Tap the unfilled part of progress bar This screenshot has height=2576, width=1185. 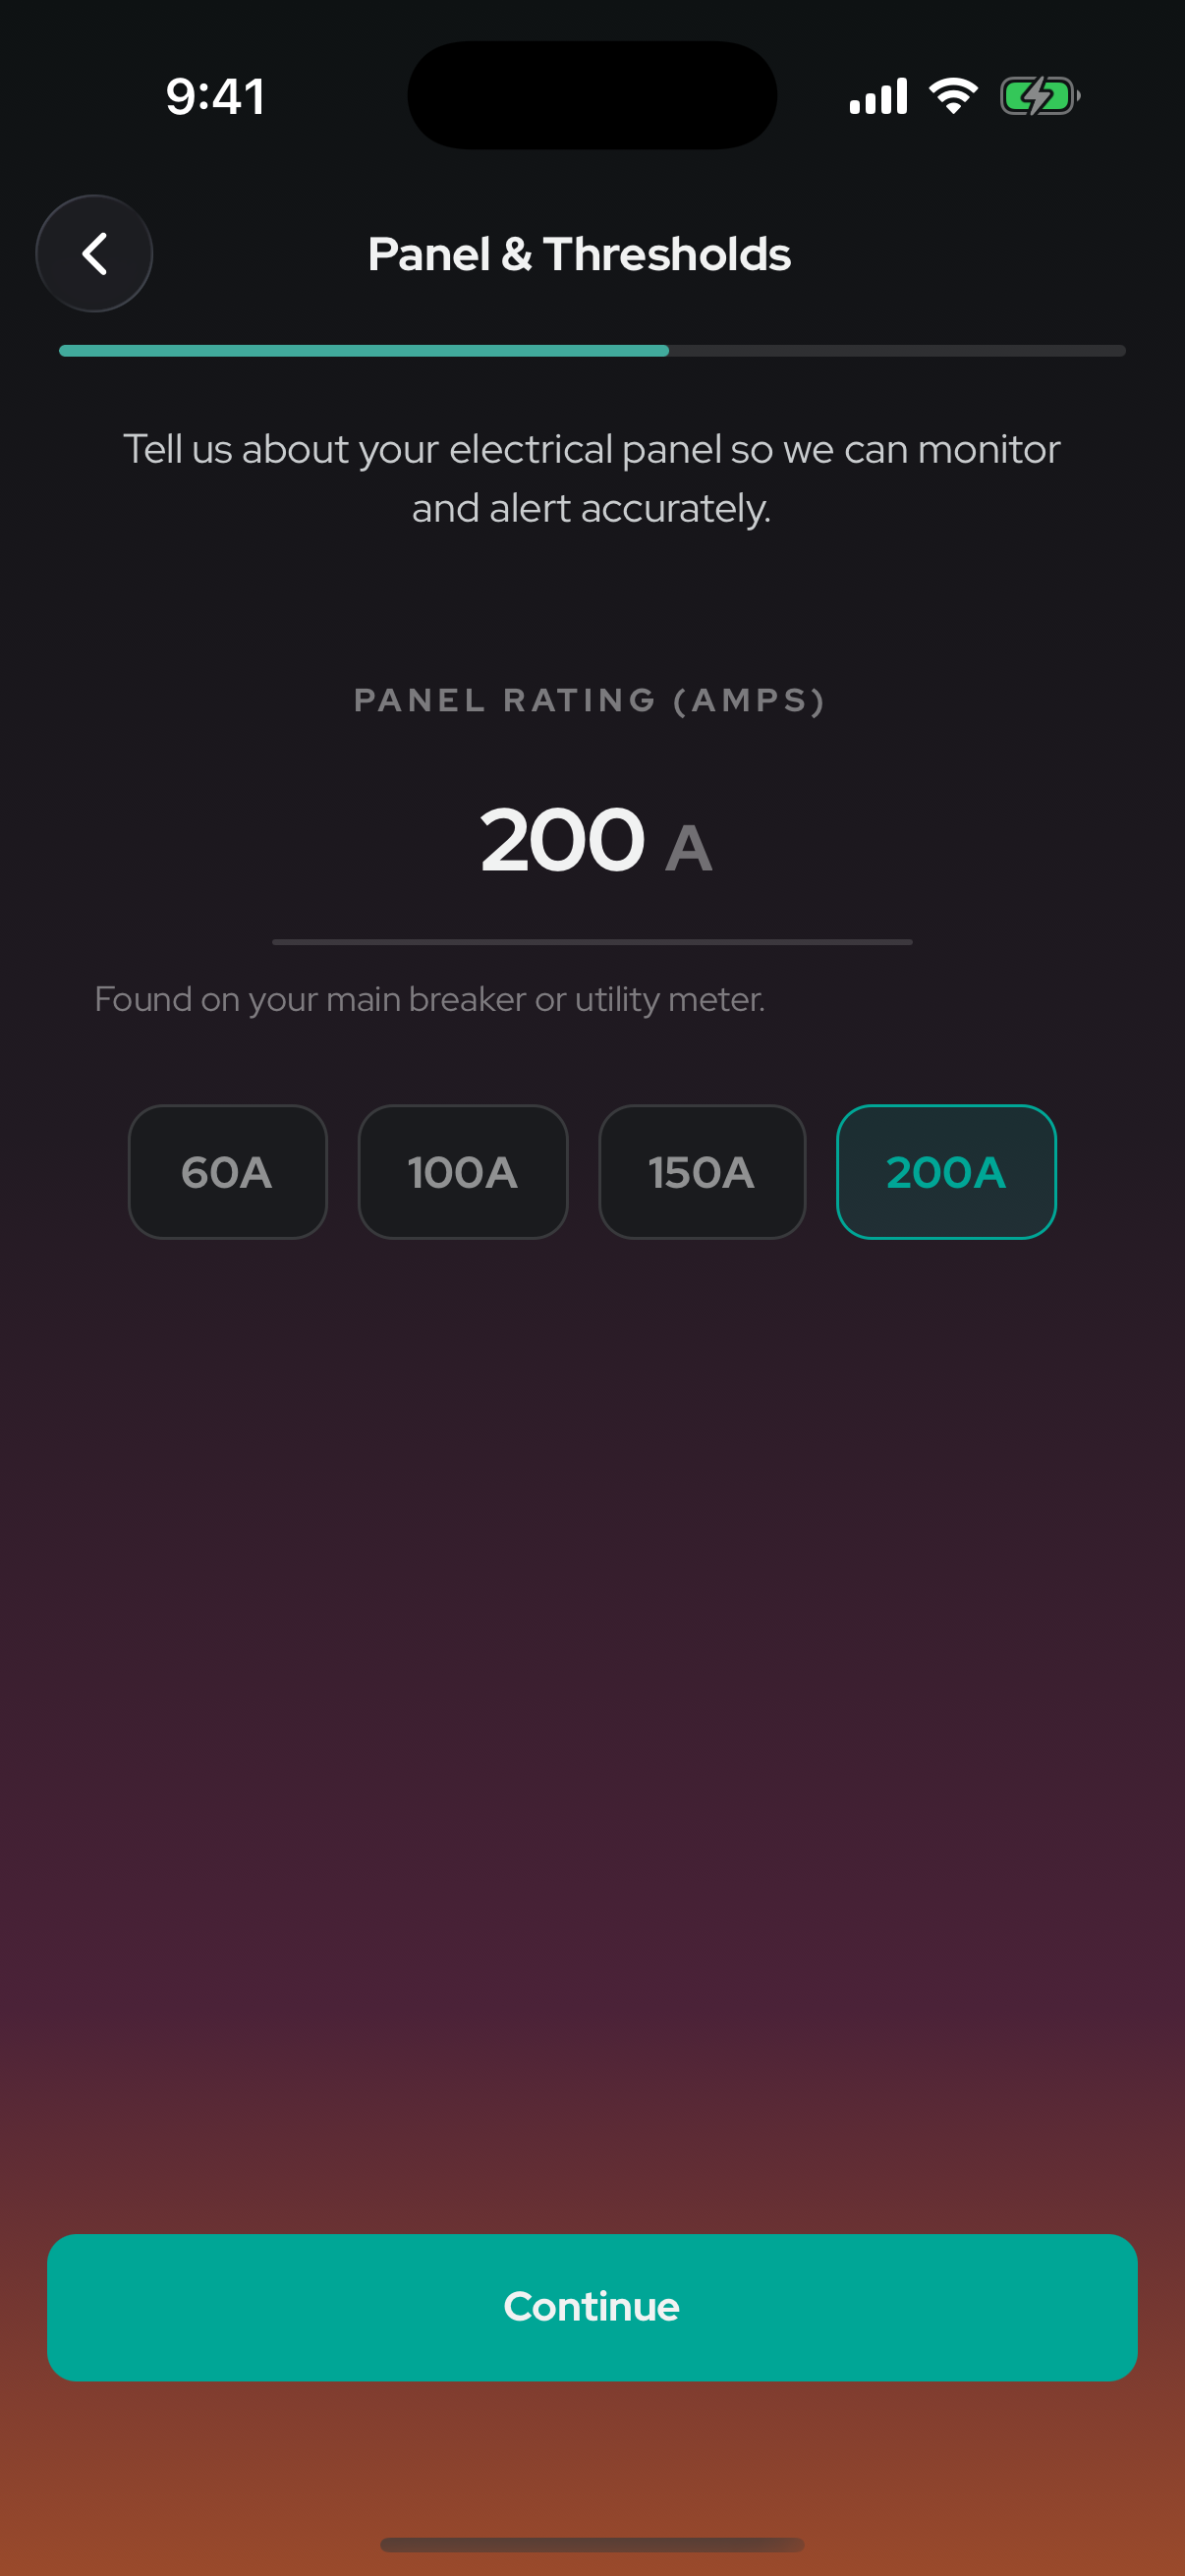pos(897,351)
